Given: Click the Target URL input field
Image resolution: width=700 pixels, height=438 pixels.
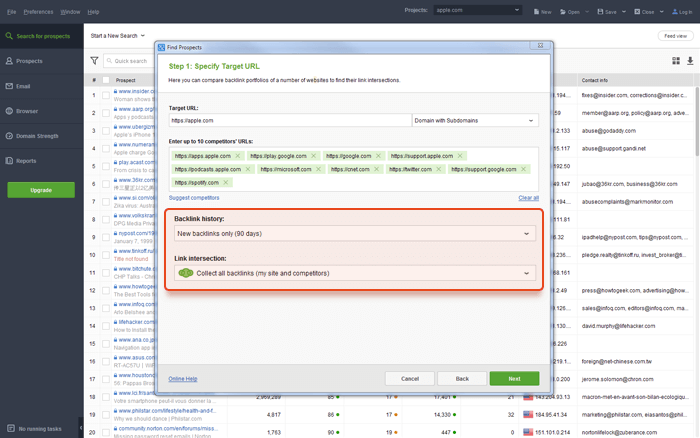Looking at the screenshot, I should pos(290,121).
